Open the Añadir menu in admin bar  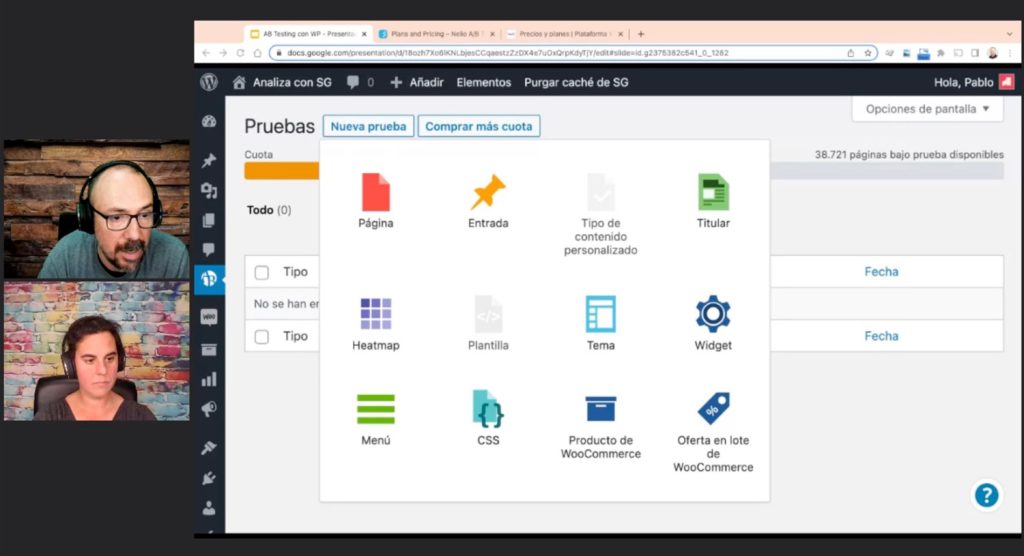click(417, 83)
